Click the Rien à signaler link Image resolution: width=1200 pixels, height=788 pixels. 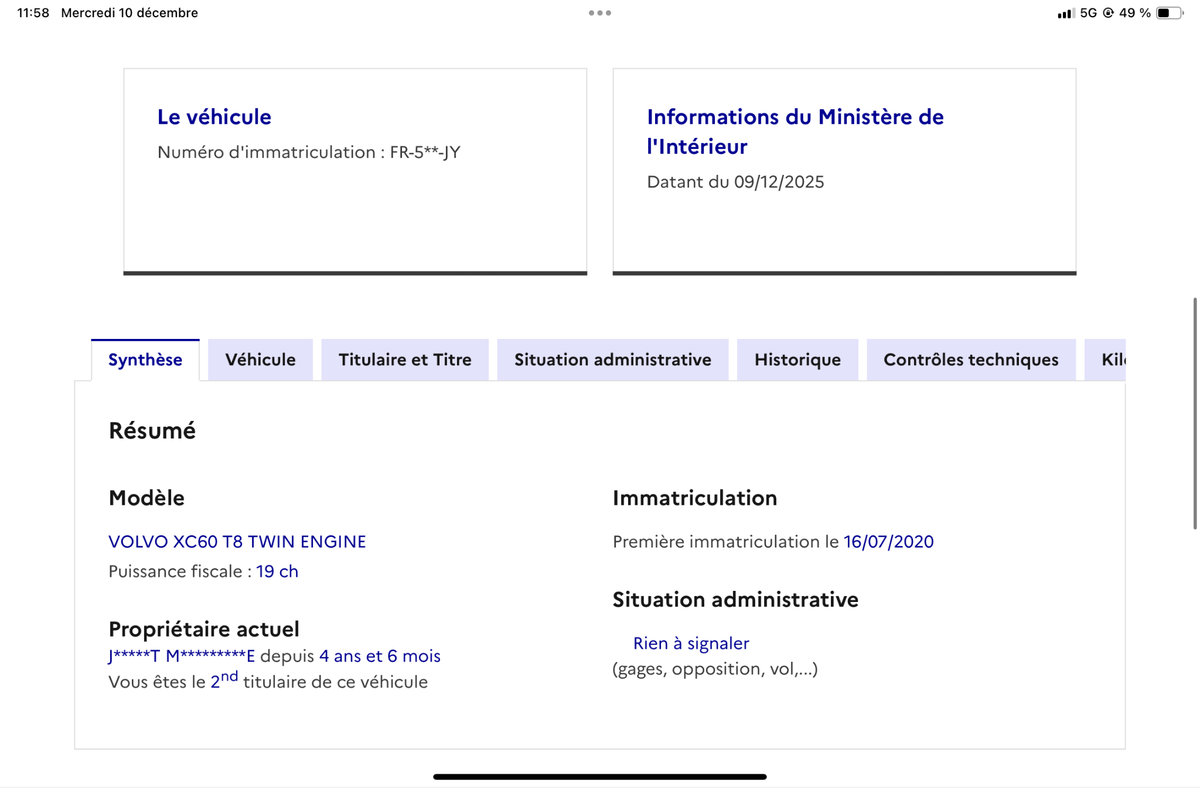click(691, 644)
